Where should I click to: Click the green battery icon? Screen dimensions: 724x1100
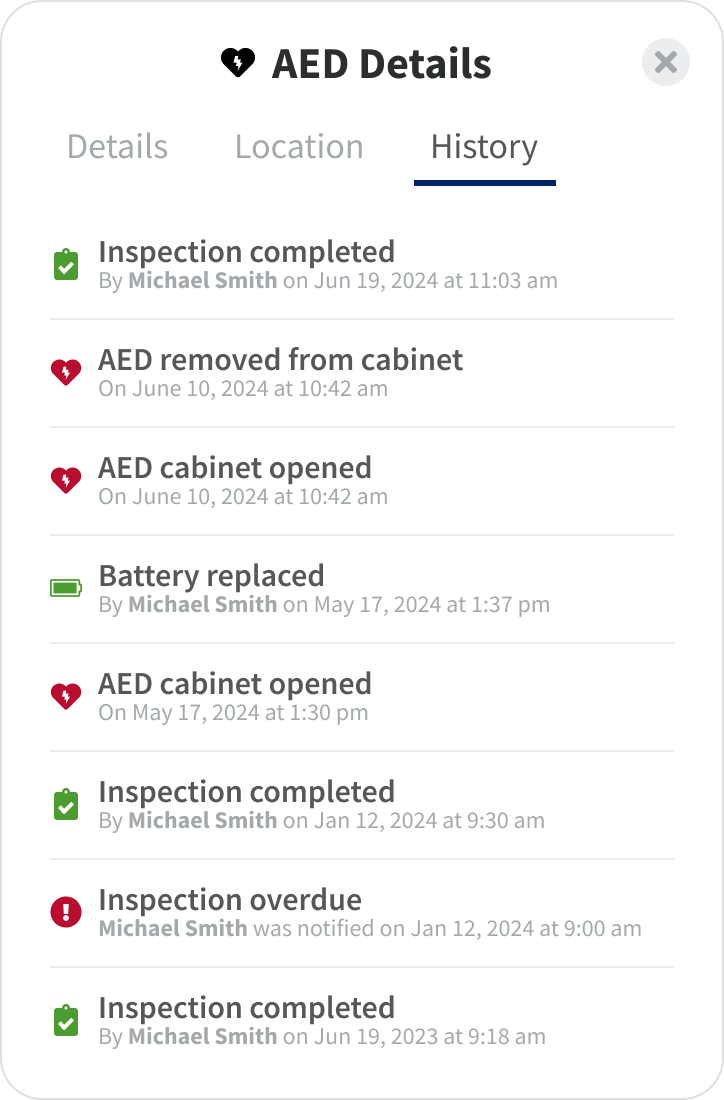pos(66,588)
